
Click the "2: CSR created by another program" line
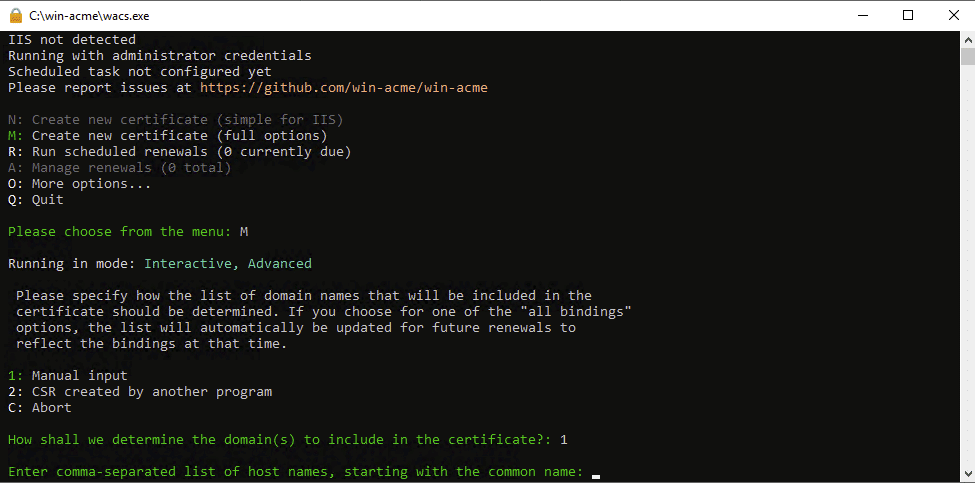[x=140, y=392]
